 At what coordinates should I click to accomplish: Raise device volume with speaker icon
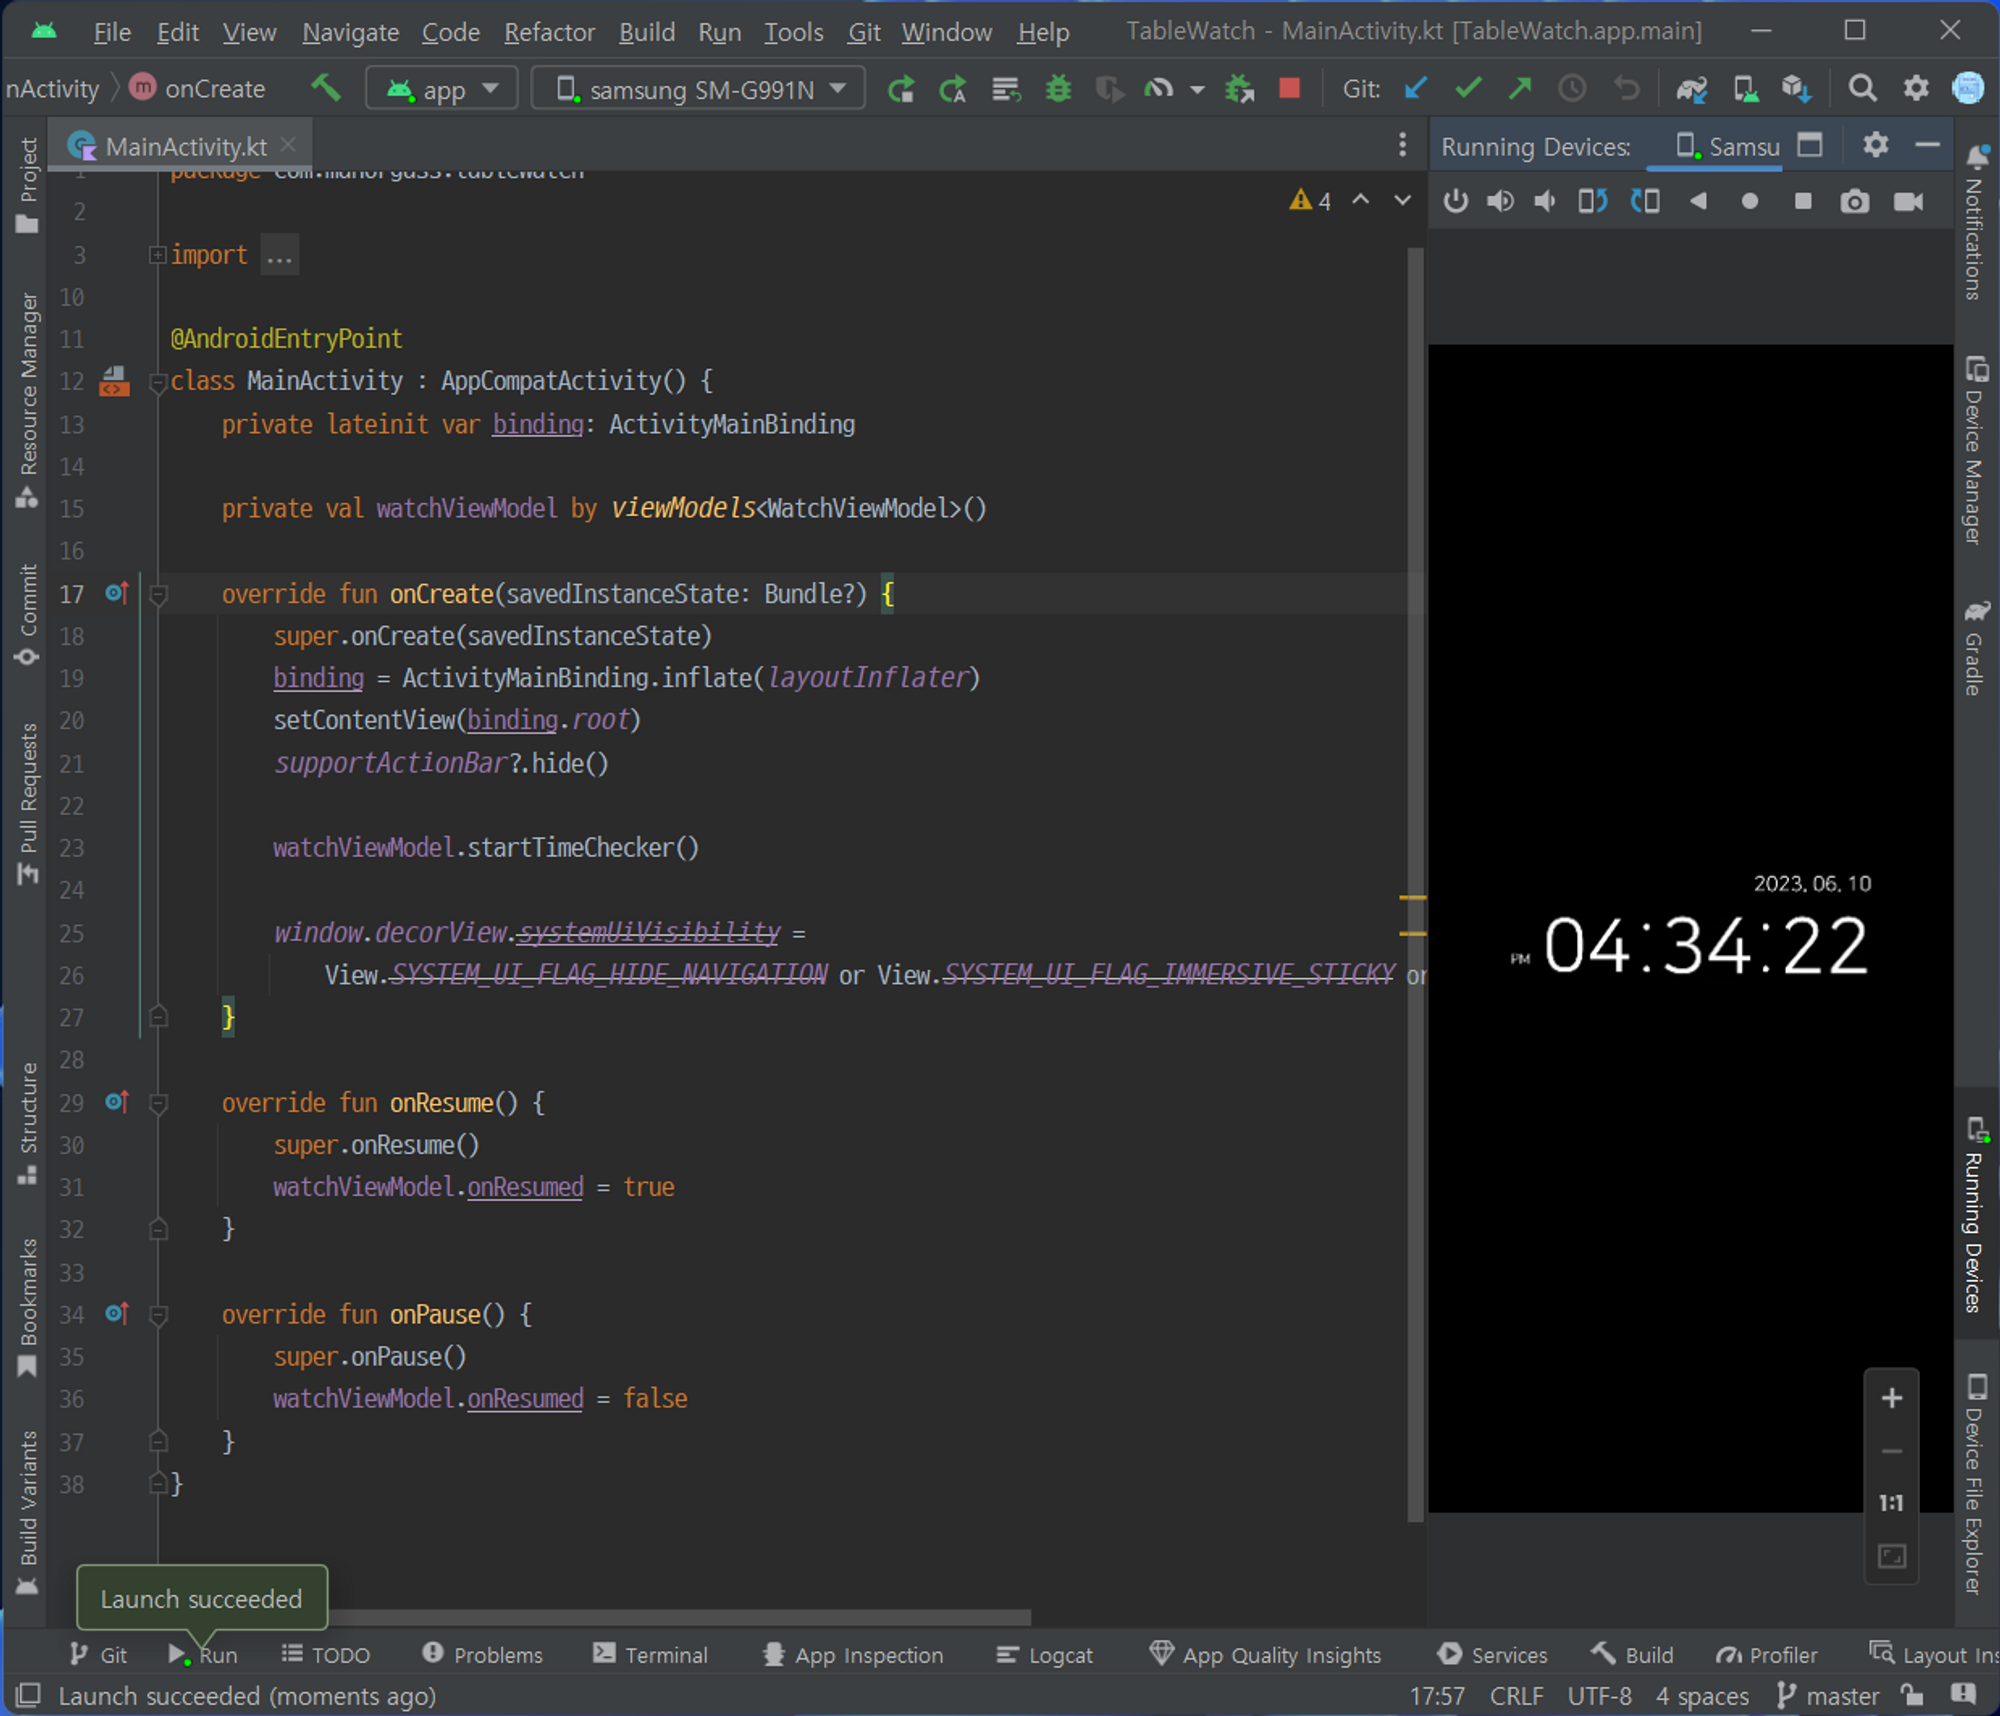[1500, 202]
